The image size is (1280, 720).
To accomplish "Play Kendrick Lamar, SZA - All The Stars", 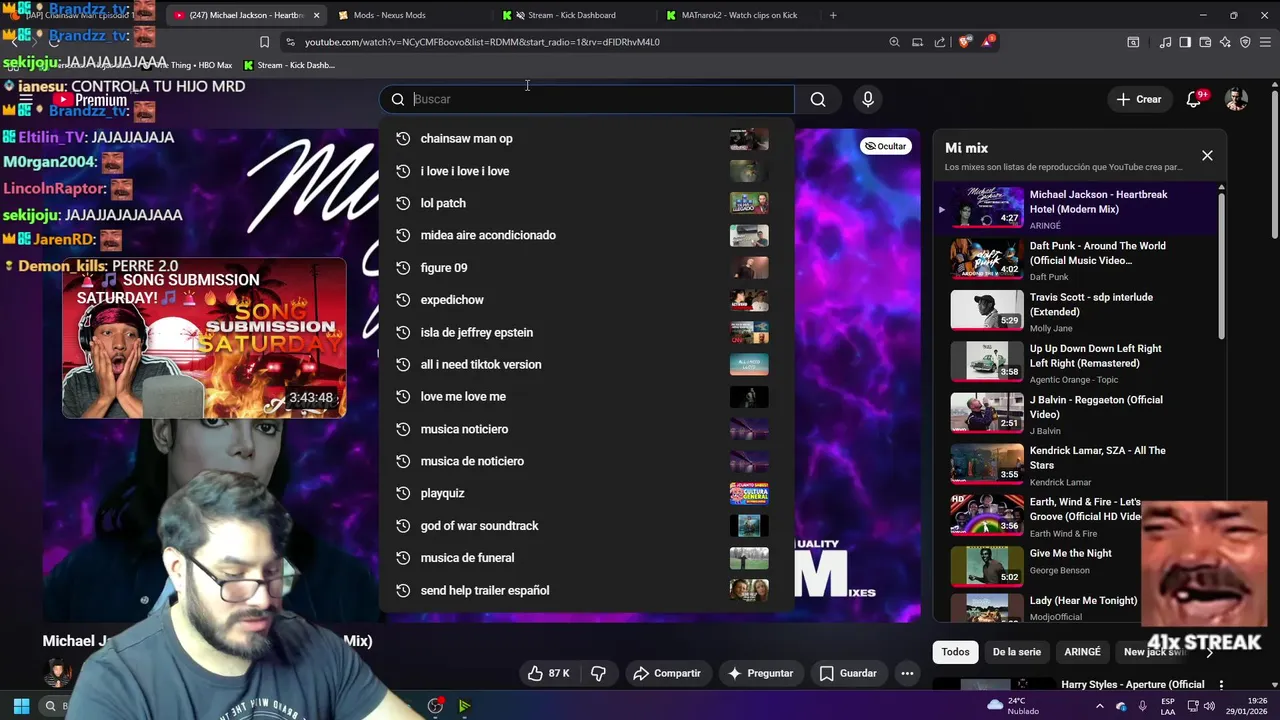I will click(x=1075, y=464).
